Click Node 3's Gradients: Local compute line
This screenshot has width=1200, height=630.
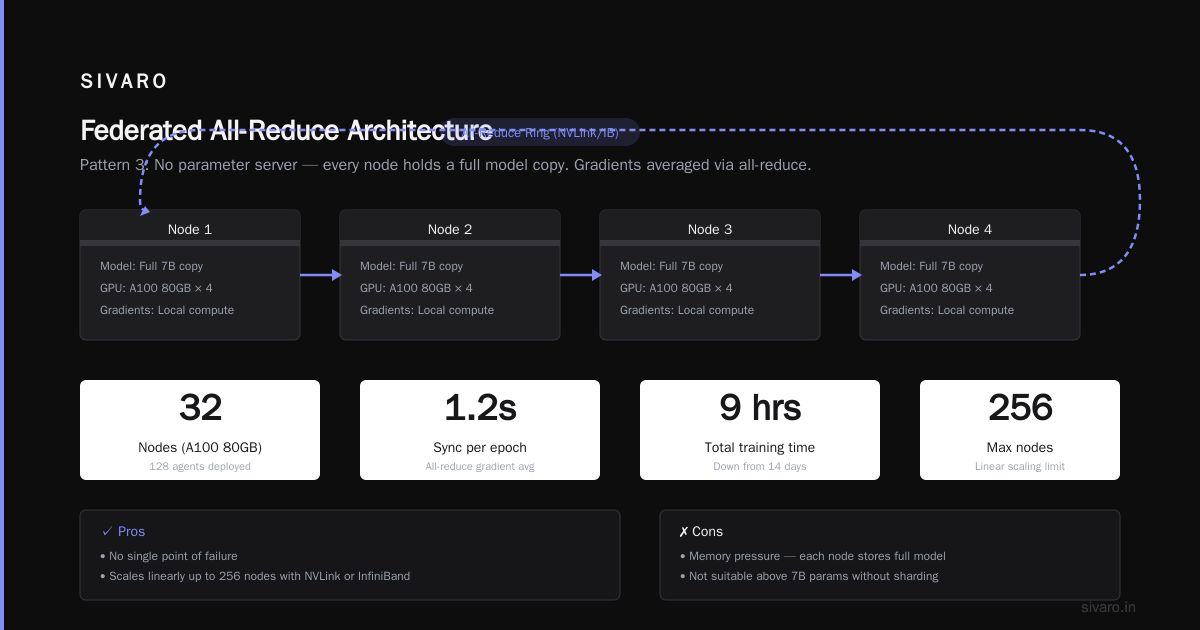pos(687,310)
